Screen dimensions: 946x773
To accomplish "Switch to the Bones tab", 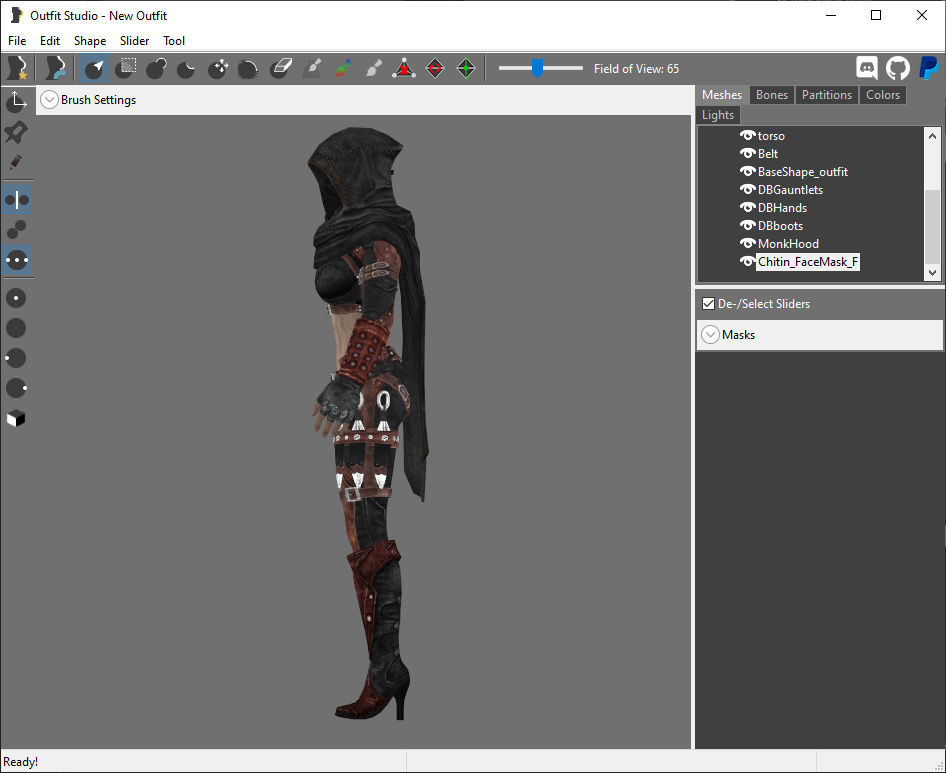I will click(x=772, y=95).
